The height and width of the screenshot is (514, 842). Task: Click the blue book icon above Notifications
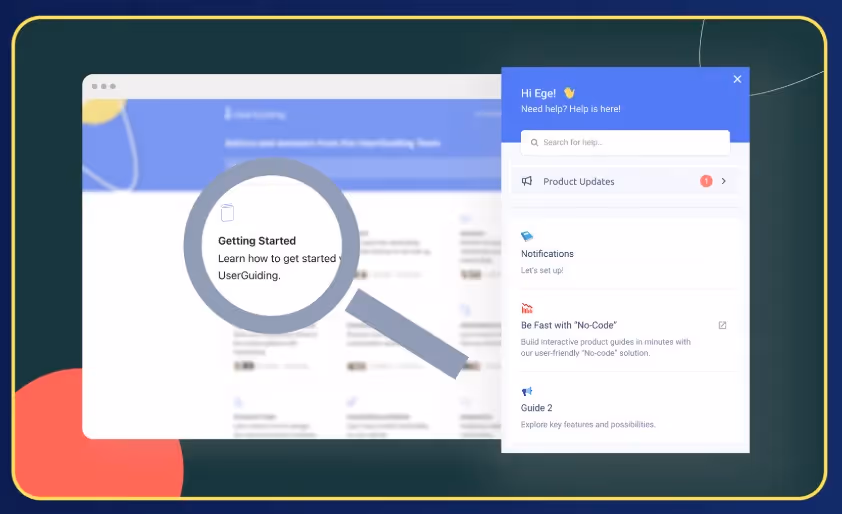pyautogui.click(x=527, y=236)
